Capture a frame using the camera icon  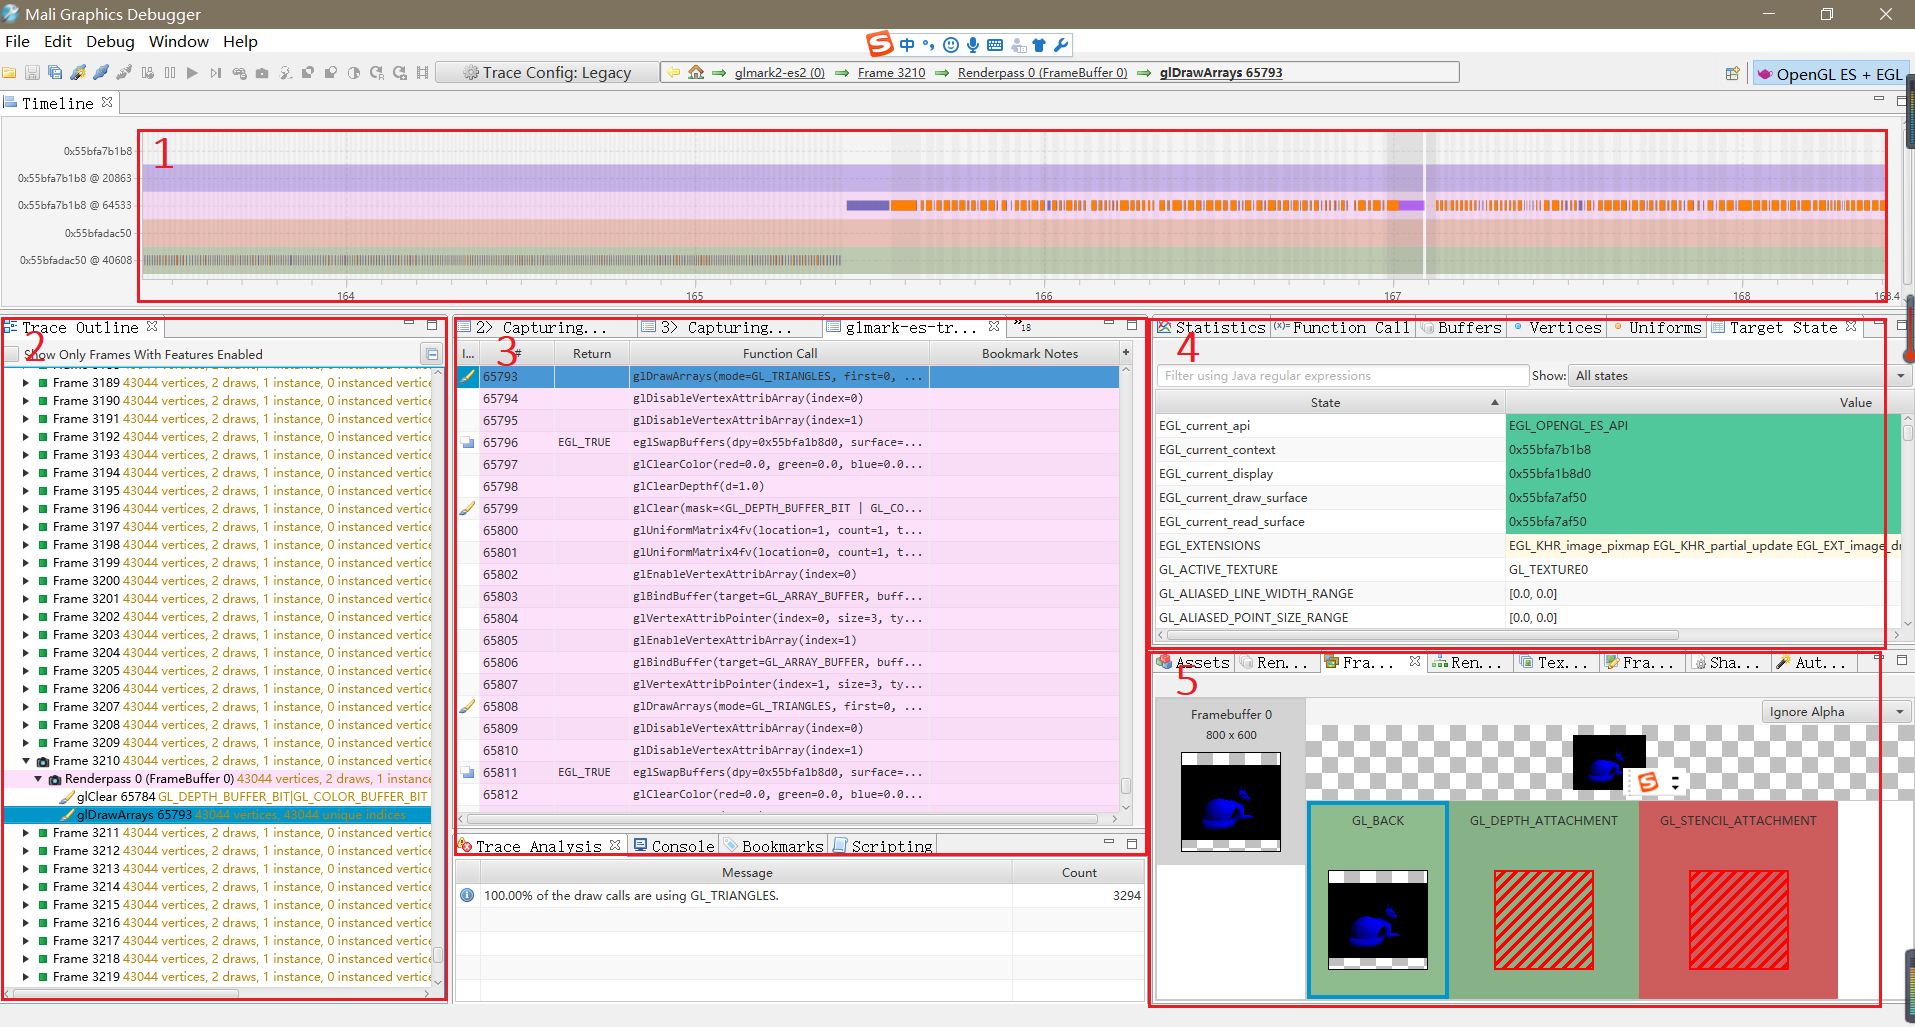(x=262, y=72)
